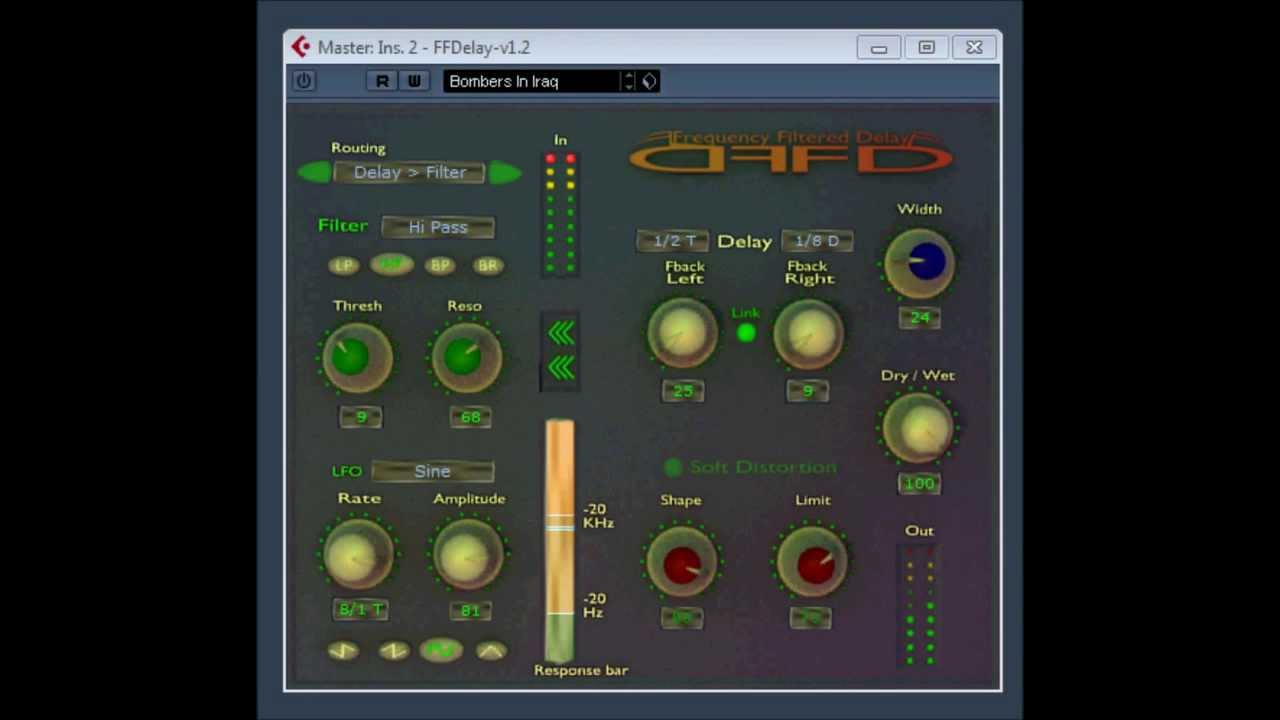Click the DFFD Frequency Filtered Delay logo
The height and width of the screenshot is (720, 1280).
point(790,152)
